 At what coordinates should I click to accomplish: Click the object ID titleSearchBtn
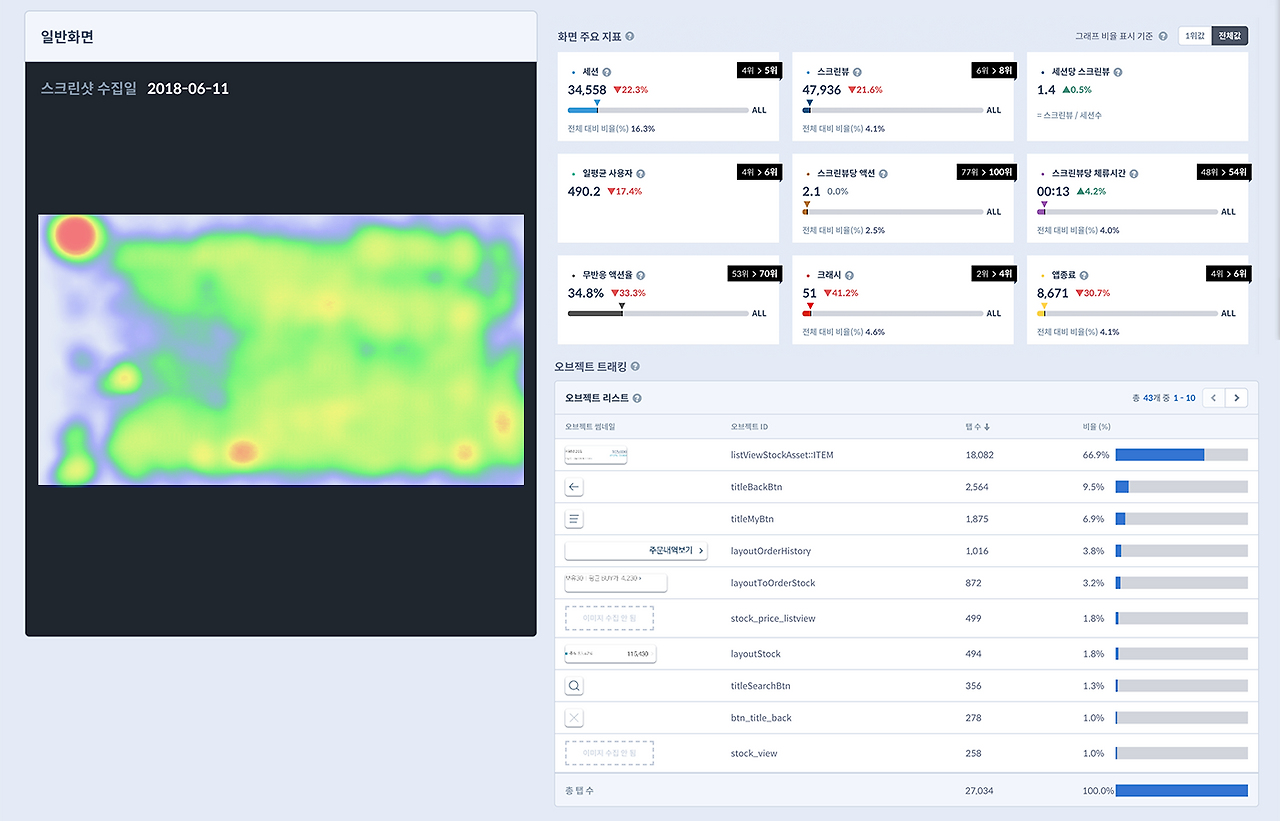coord(761,686)
